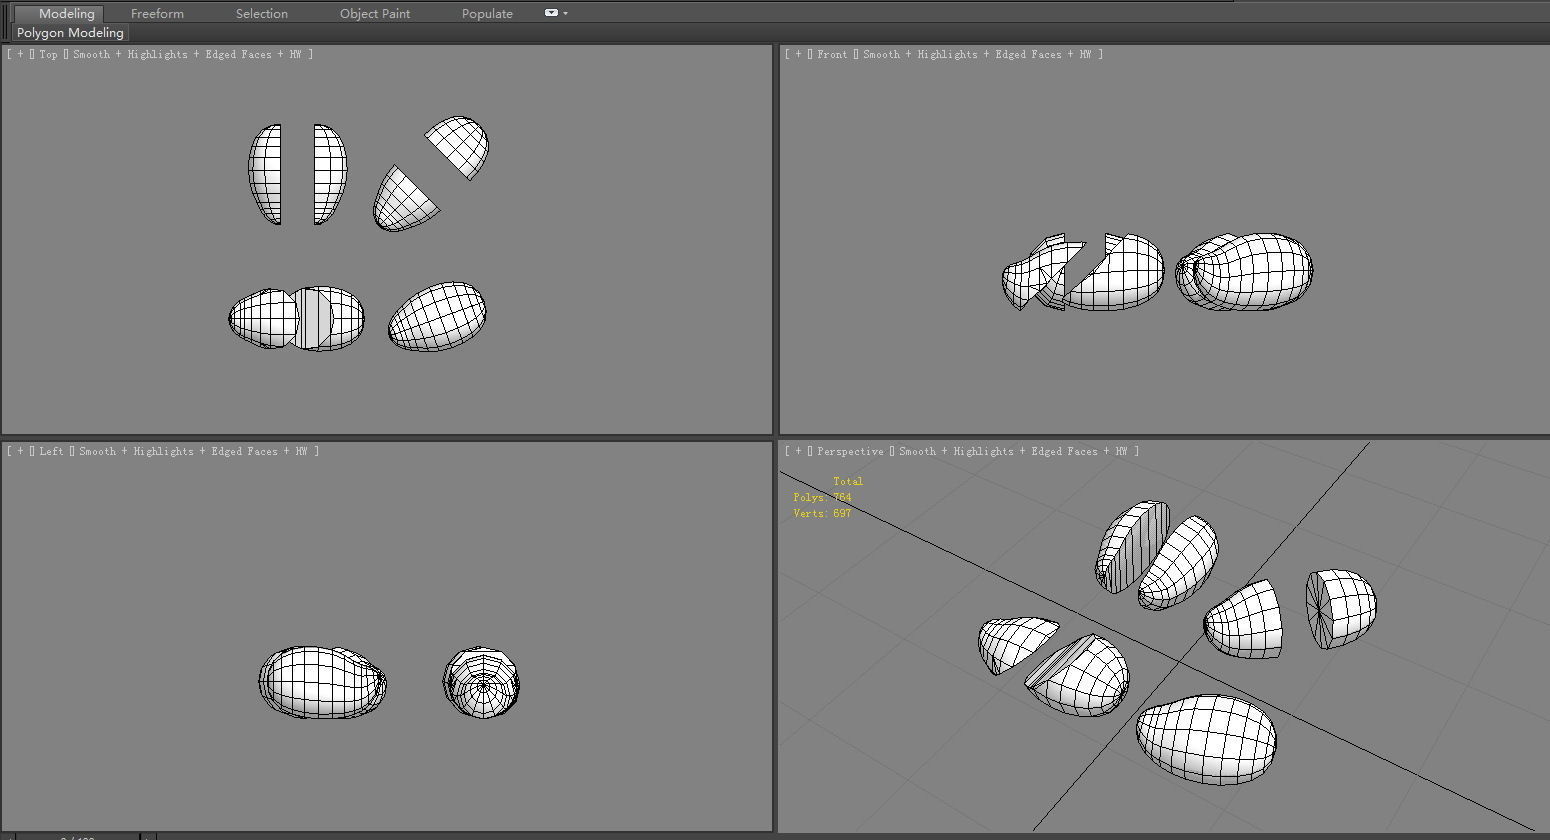Select the side-view egg in Left viewport

click(322, 682)
